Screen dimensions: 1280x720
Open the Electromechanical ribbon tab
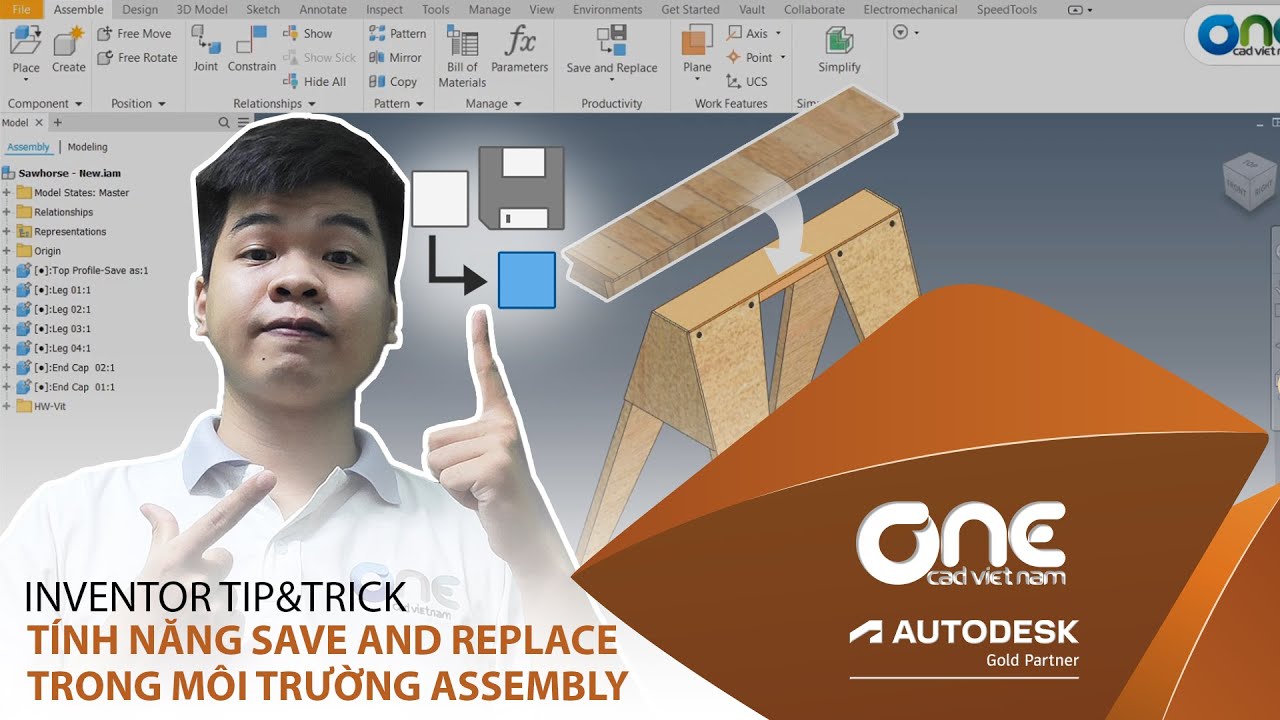pos(910,9)
